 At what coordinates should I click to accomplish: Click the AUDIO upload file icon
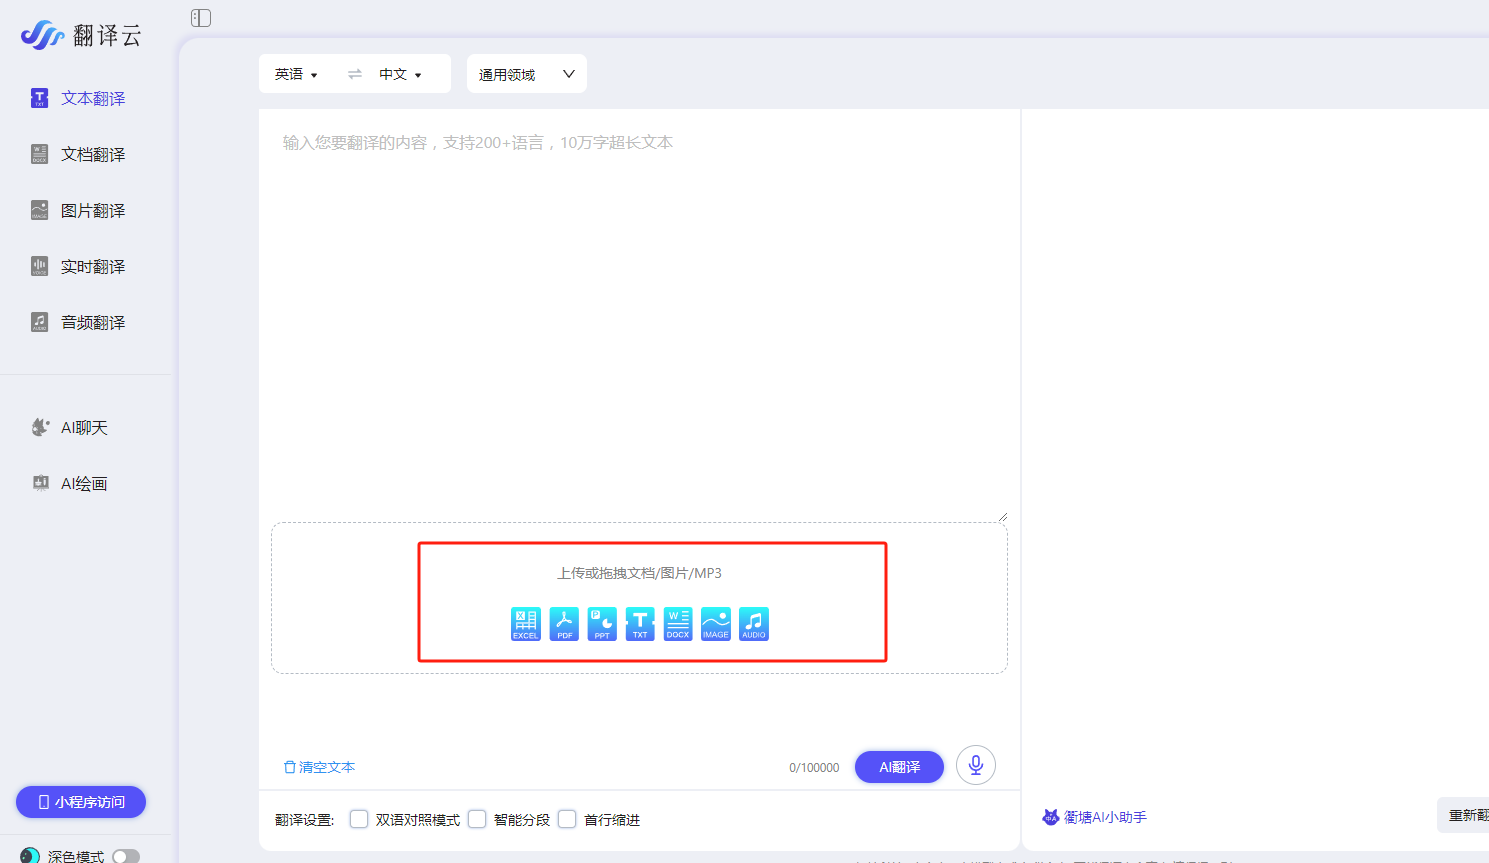(x=754, y=623)
